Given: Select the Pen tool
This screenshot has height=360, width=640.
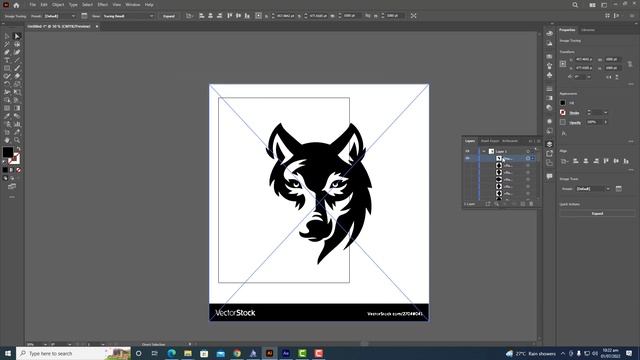Looking at the screenshot, I should tap(7, 52).
